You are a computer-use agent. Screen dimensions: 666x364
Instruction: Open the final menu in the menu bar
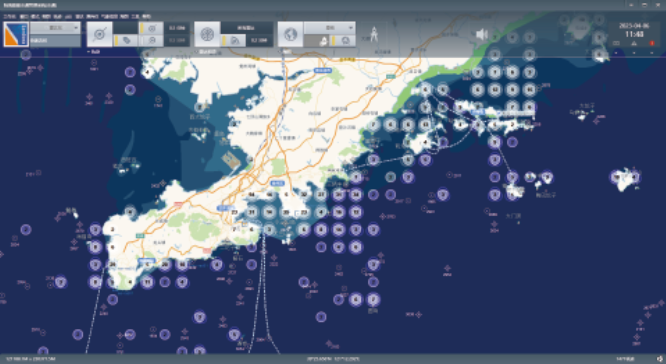pyautogui.click(x=146, y=16)
